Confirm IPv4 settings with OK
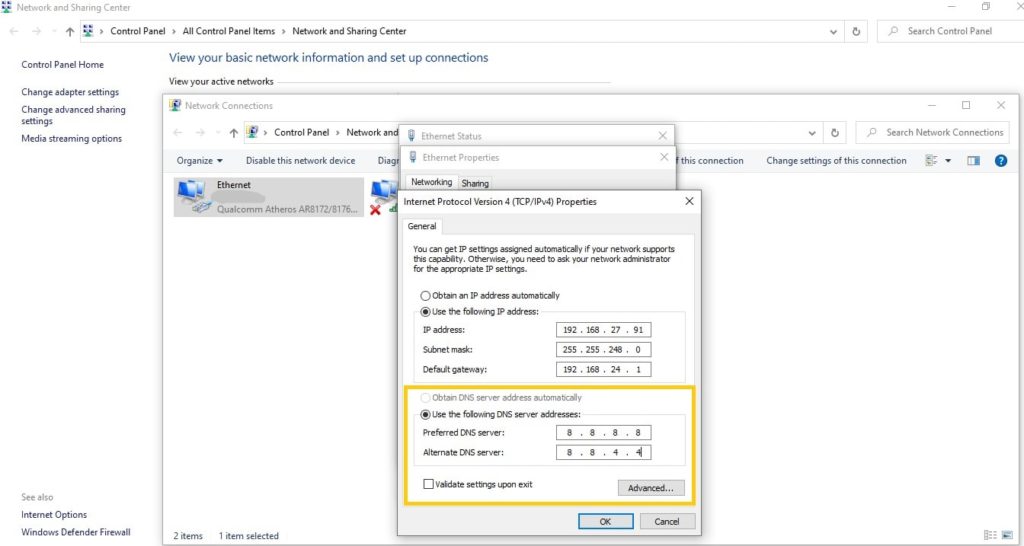This screenshot has height=546, width=1024. coord(605,521)
